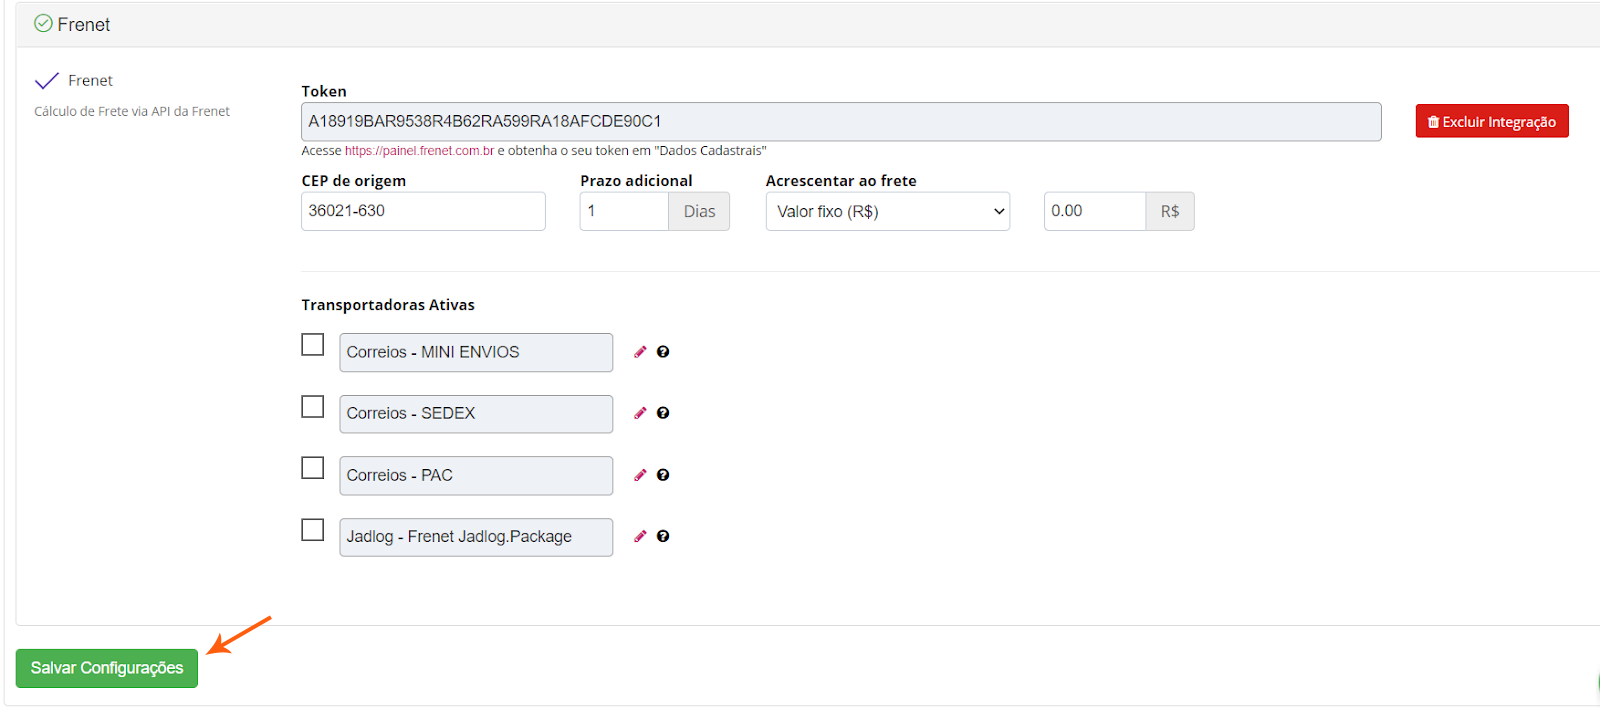Screen dimensions: 1600x709
Task: Click help icon beside Correios MINI ENVIOS
Action: (x=663, y=352)
